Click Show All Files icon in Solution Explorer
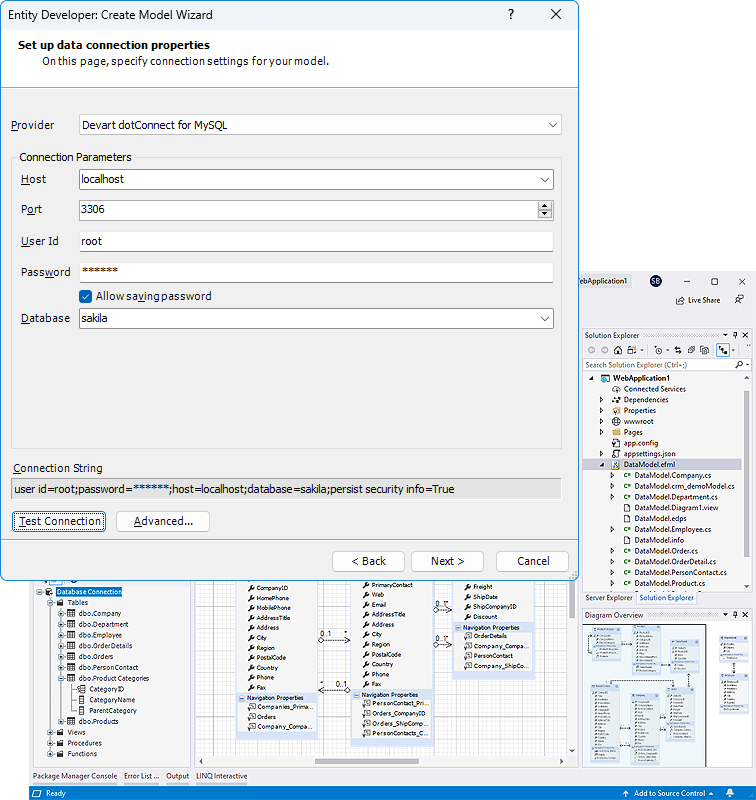 click(x=704, y=350)
